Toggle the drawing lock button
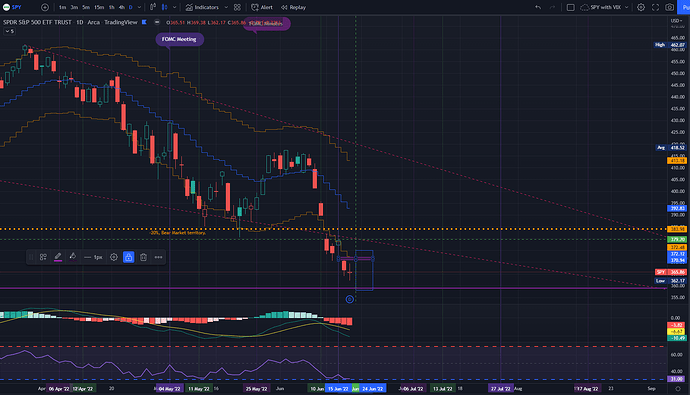The width and height of the screenshot is (690, 395). click(128, 257)
